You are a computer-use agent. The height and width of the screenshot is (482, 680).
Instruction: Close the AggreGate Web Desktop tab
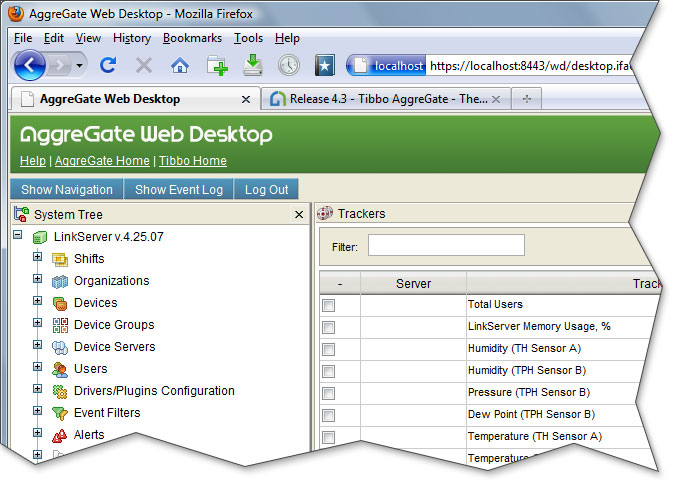pos(245,99)
